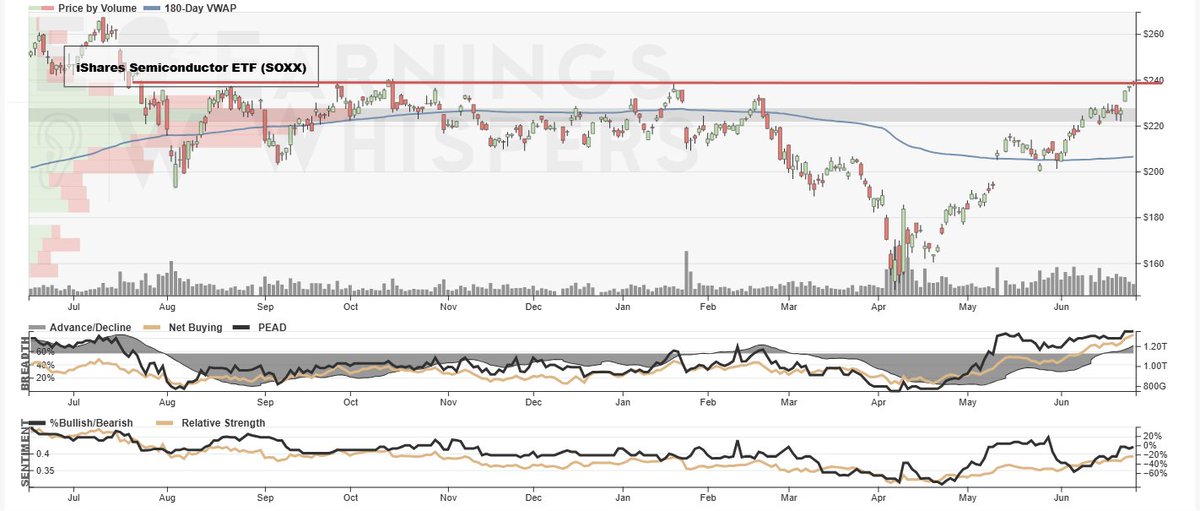Click the Price by Volume legend swatch
This screenshot has width=1200, height=511.
(x=41, y=7)
